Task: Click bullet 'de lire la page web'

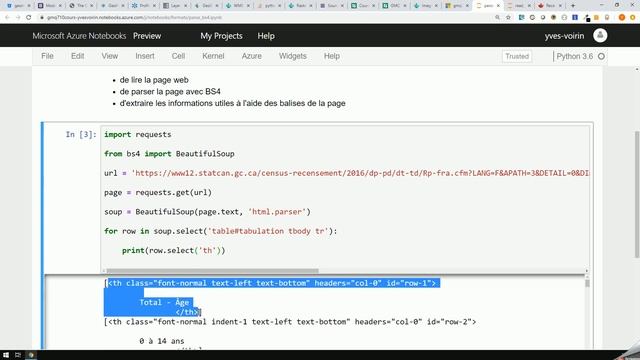Action: (x=154, y=80)
